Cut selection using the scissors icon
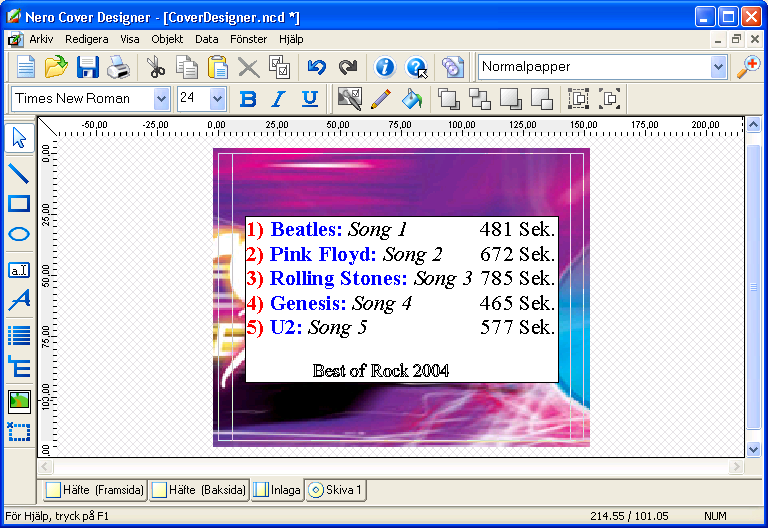This screenshot has height=528, width=768. click(x=156, y=67)
